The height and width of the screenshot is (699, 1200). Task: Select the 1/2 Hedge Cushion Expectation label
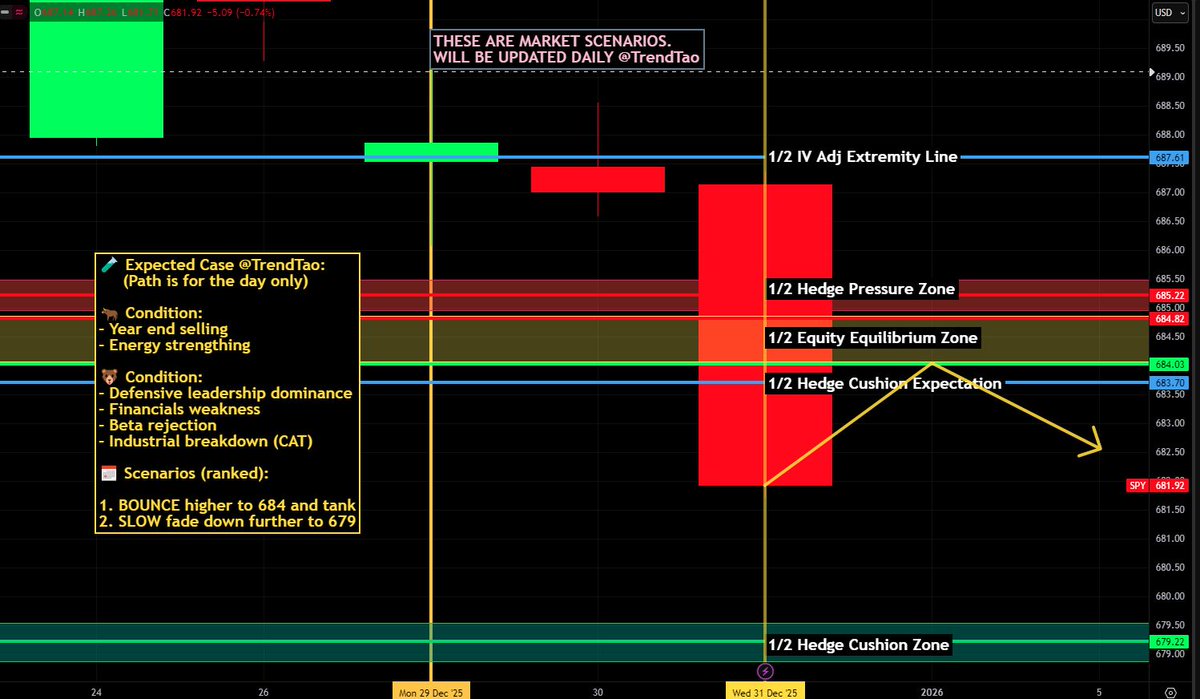884,383
